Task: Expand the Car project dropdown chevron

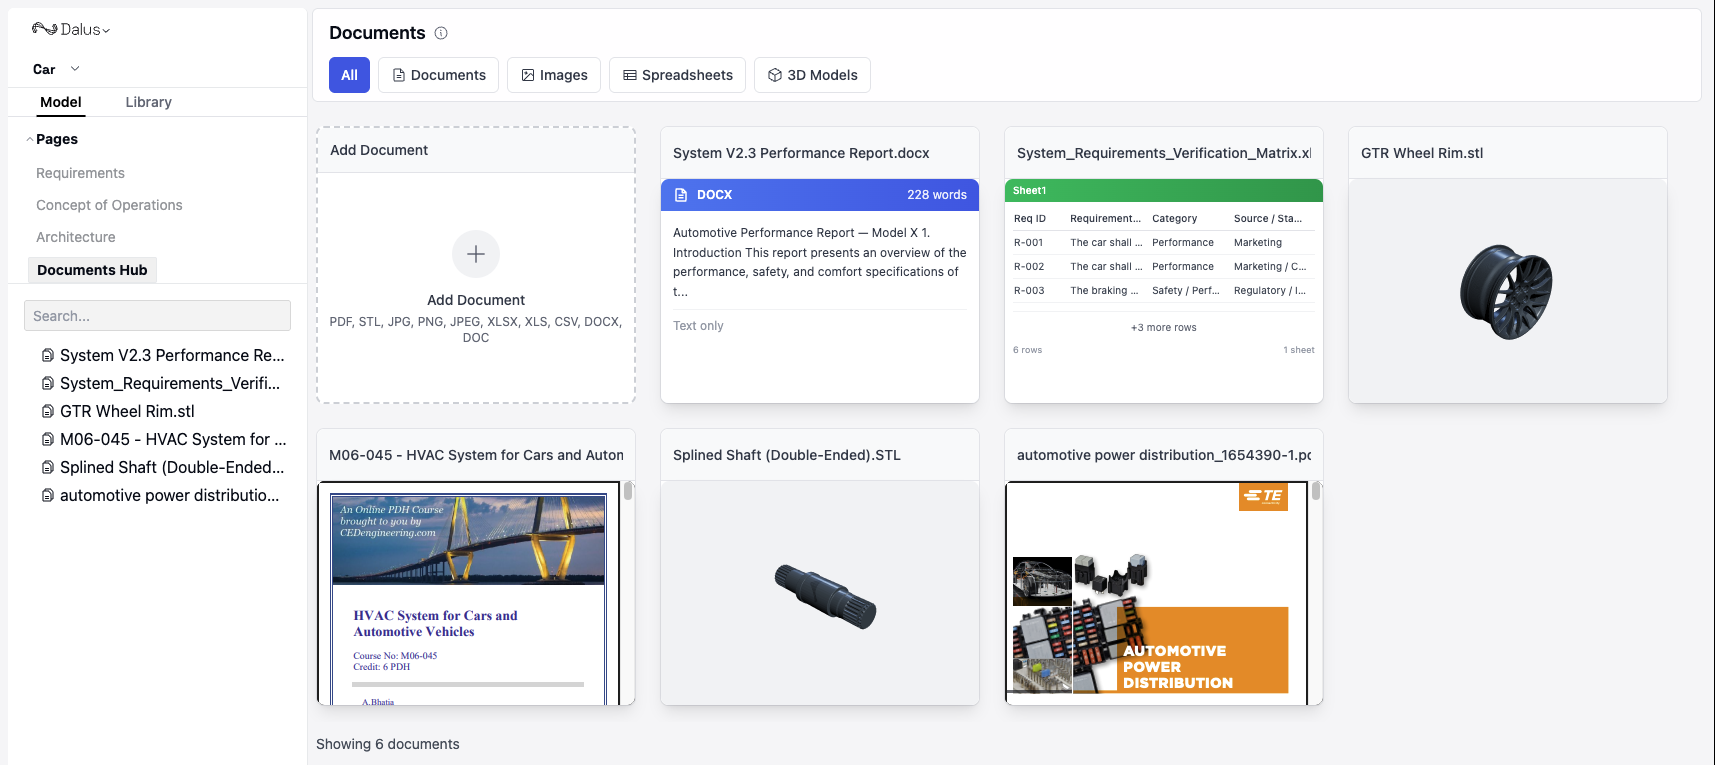Action: (x=75, y=69)
